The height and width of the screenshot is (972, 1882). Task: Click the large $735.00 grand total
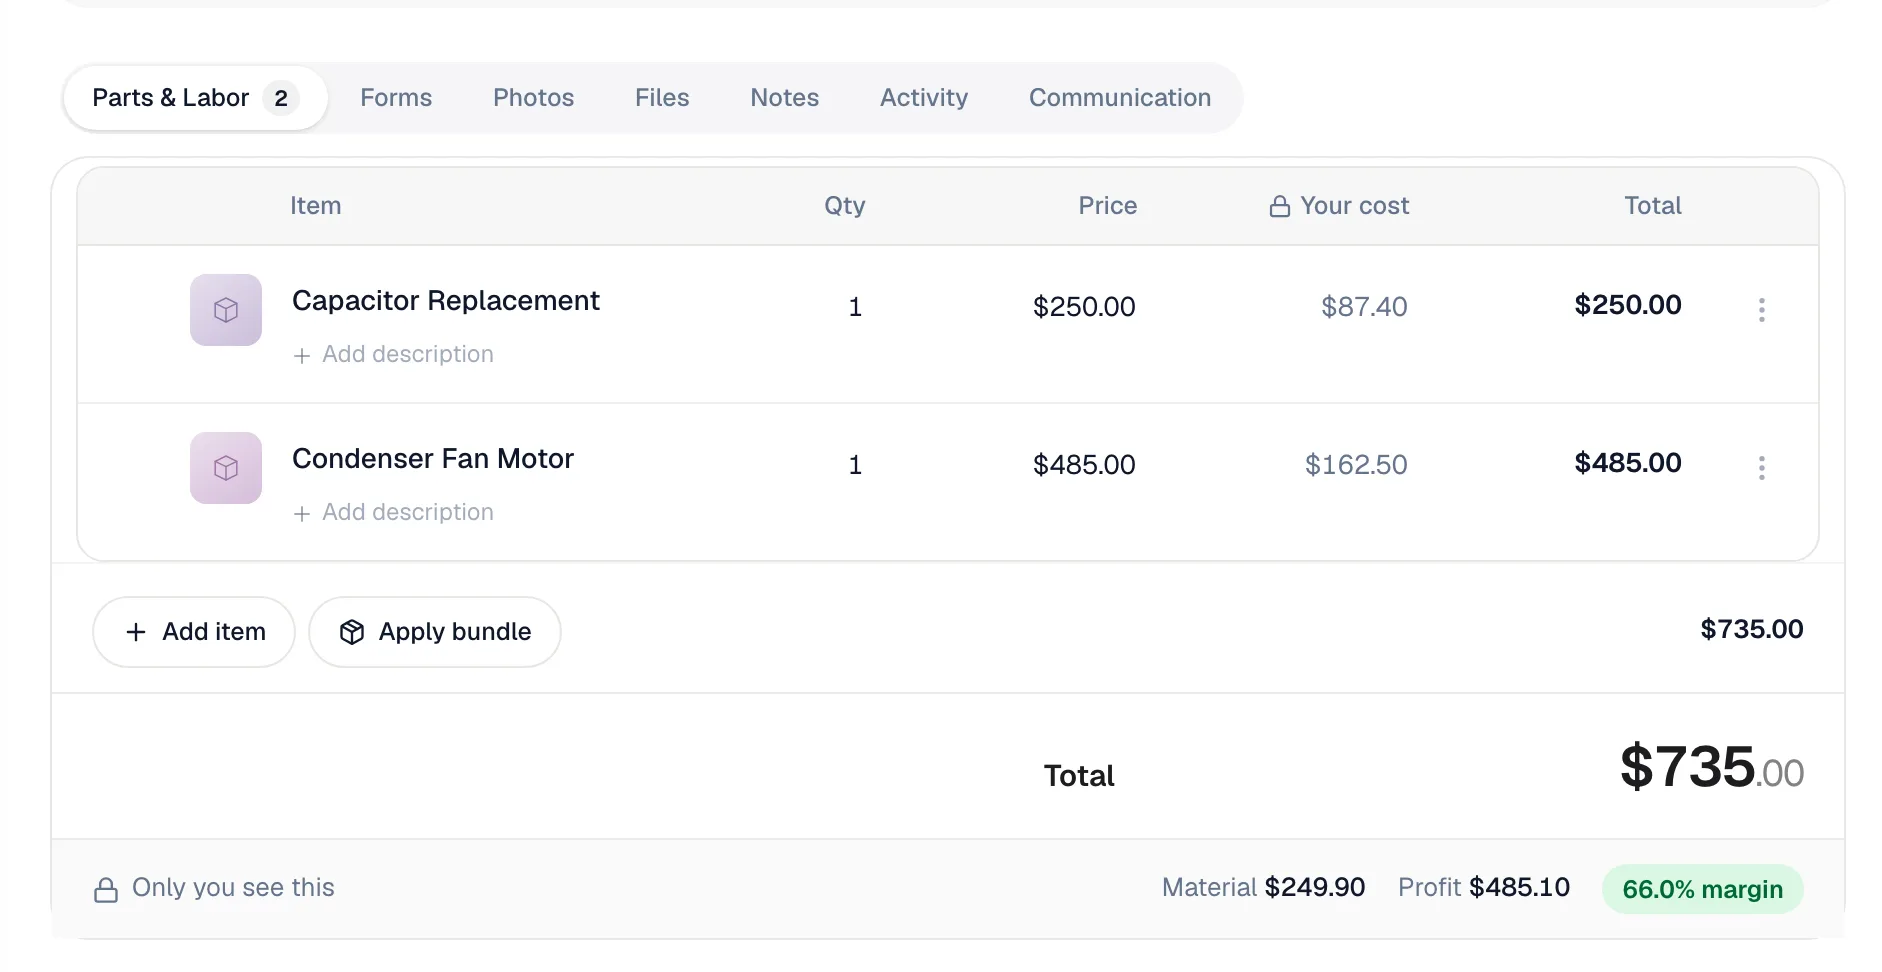(1712, 768)
